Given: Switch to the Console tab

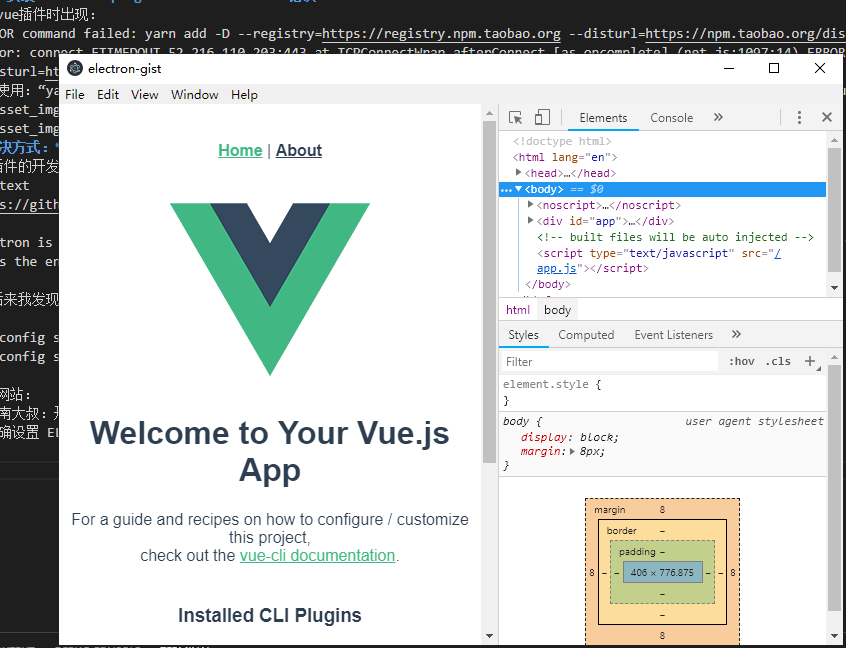Looking at the screenshot, I should pyautogui.click(x=671, y=118).
